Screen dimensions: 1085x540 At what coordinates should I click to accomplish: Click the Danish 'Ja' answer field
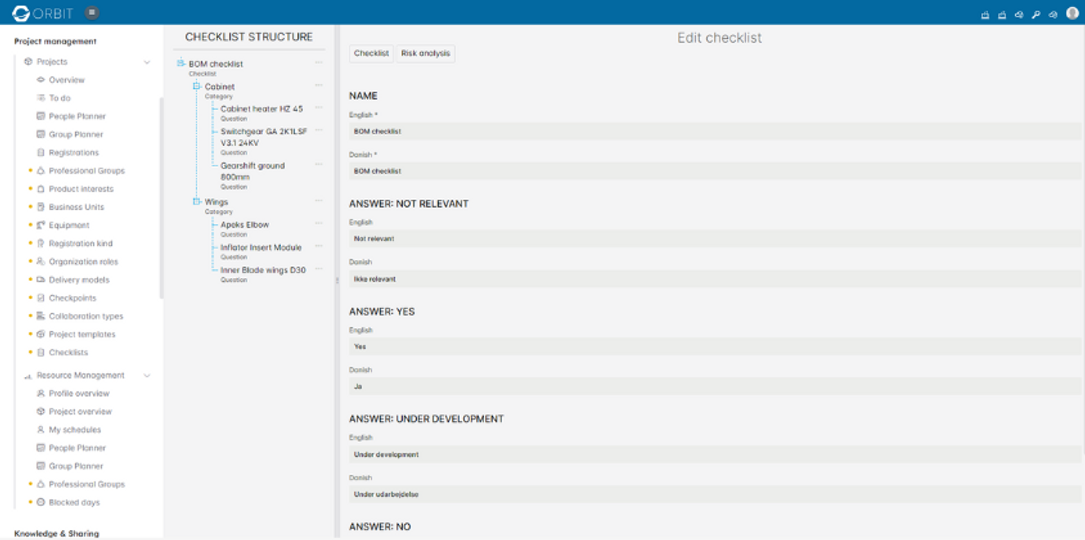714,386
